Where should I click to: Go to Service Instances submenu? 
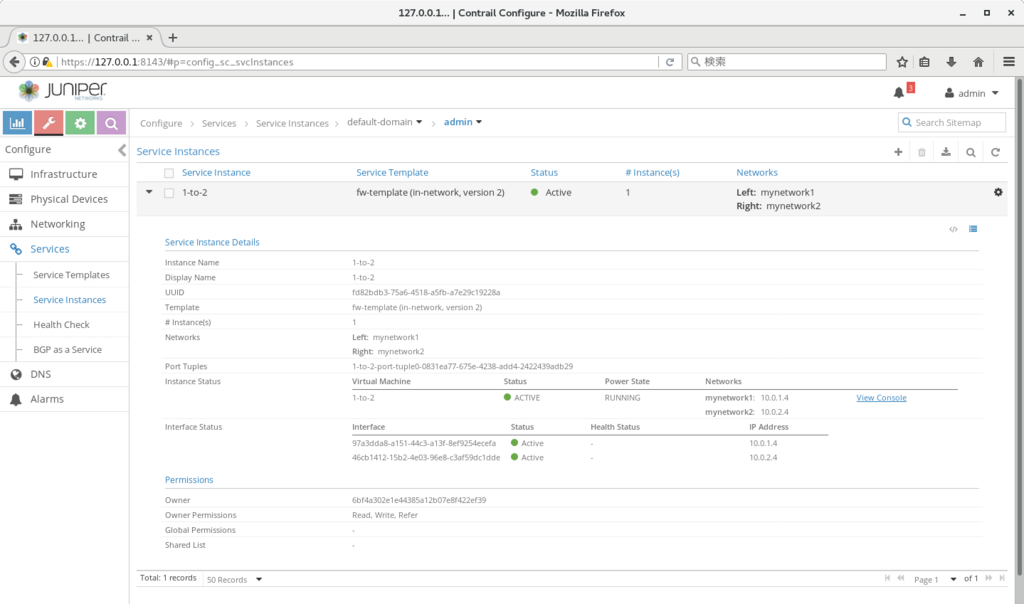coord(69,300)
